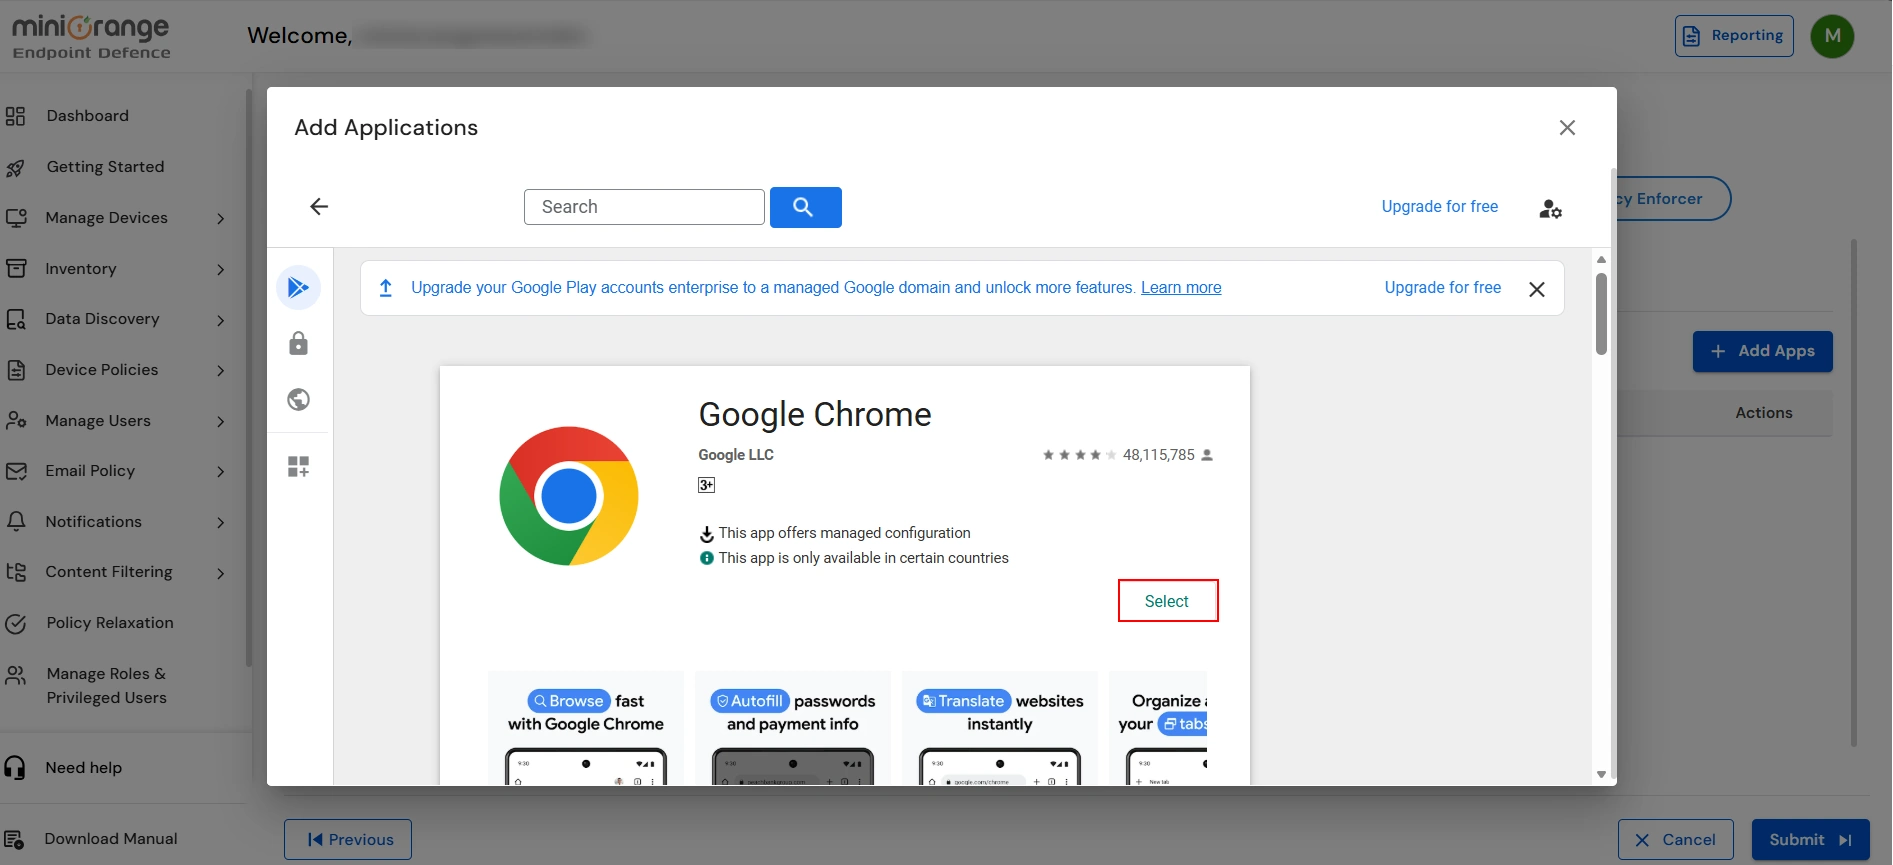1893x865 pixels.
Task: Click the Device Policies document icon
Action: pyautogui.click(x=15, y=370)
